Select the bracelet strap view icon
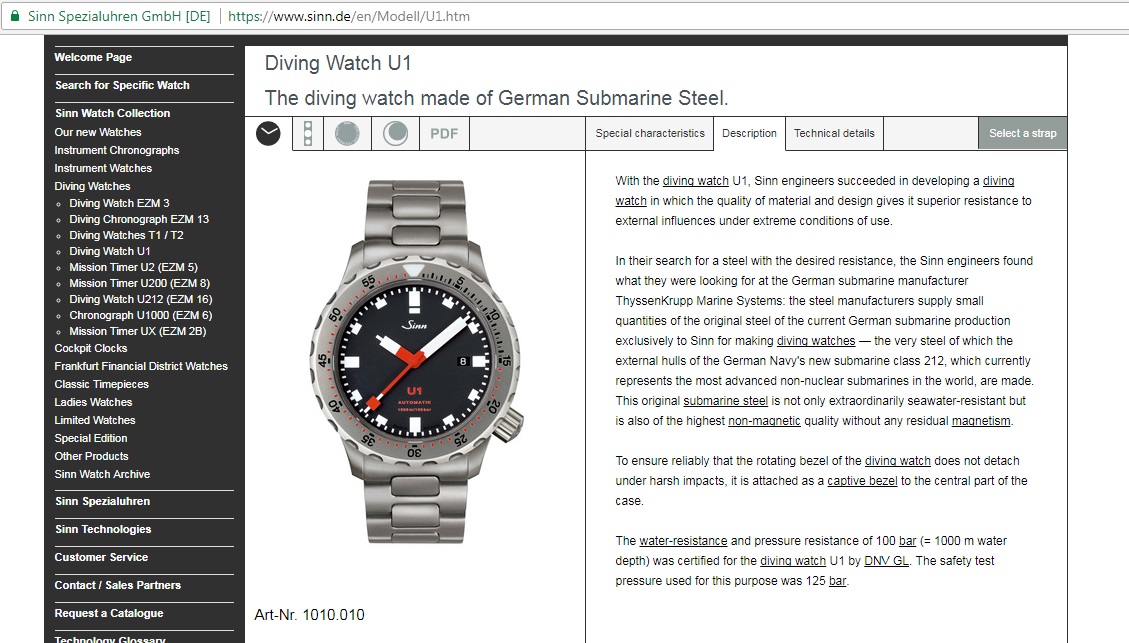Viewport: 1129px width, 643px height. pos(307,134)
